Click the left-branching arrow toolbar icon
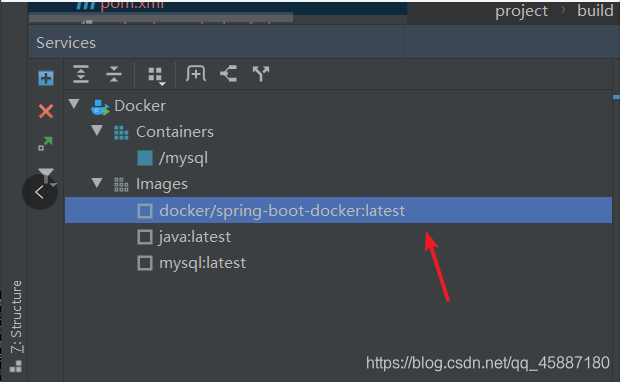Image resolution: width=620 pixels, height=382 pixels. pyautogui.click(x=229, y=74)
